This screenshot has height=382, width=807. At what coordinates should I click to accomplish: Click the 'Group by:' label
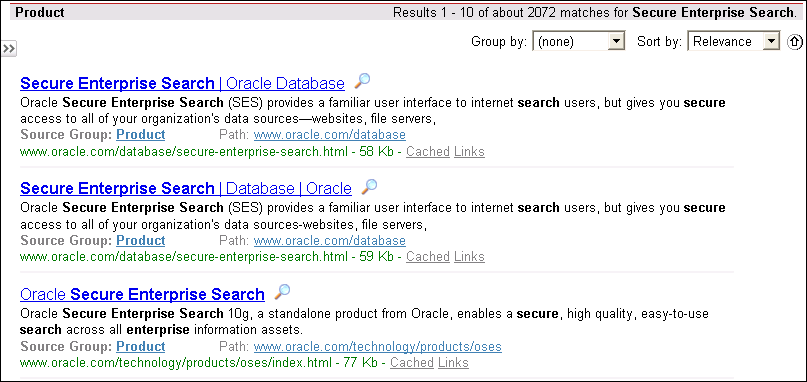coord(499,42)
